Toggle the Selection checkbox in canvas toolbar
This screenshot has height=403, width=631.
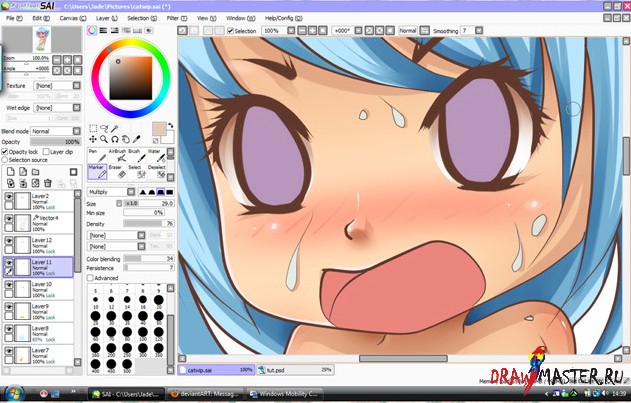click(230, 31)
